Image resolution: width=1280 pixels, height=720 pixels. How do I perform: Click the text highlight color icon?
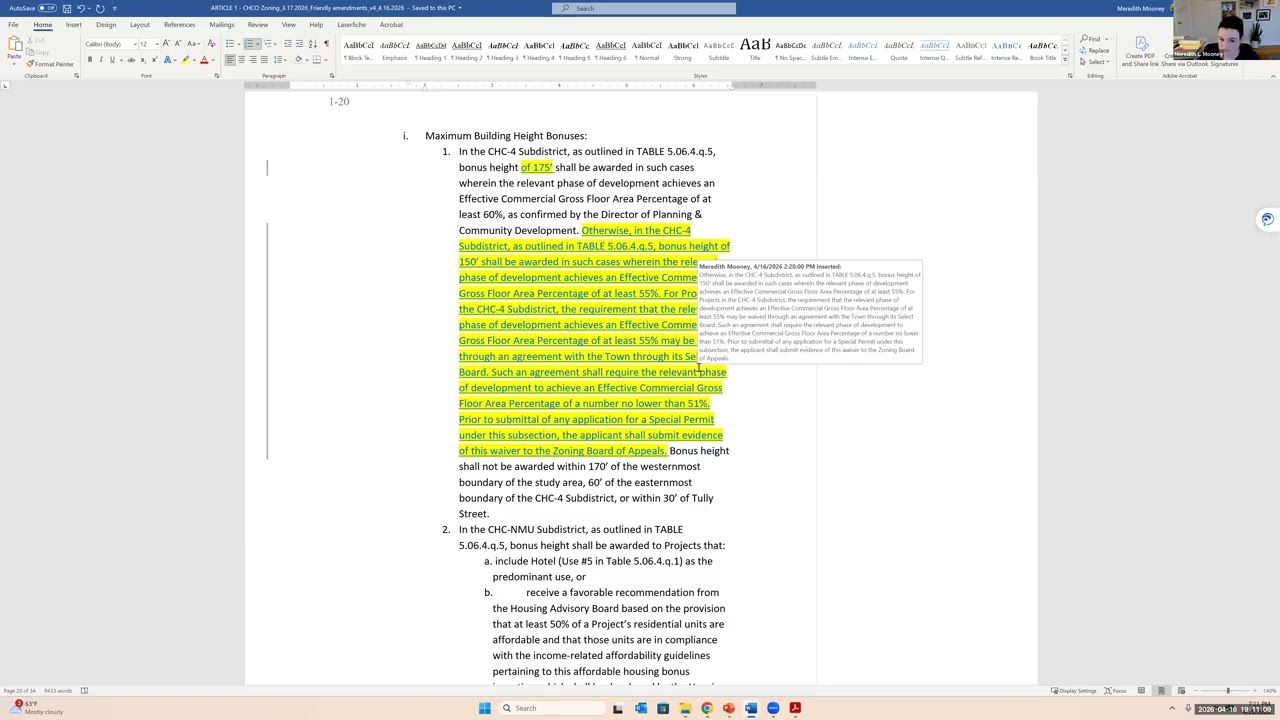186,60
